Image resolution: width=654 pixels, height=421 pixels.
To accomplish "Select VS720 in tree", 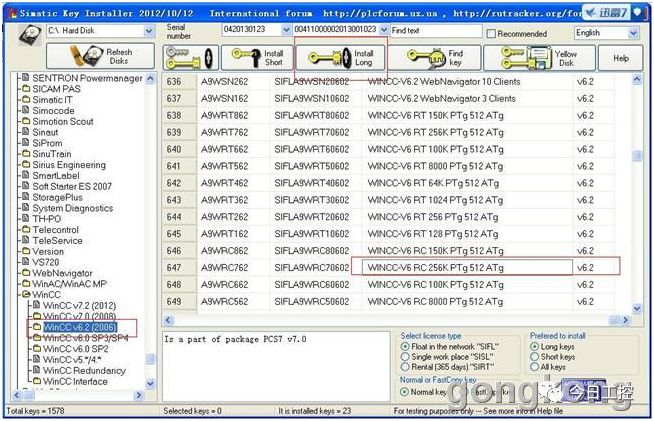I will [x=45, y=262].
